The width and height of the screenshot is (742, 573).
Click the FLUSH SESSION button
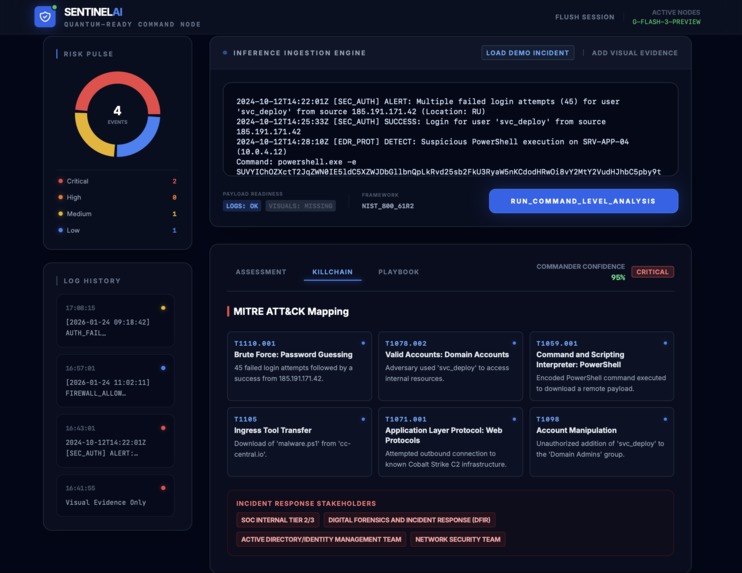pos(584,17)
